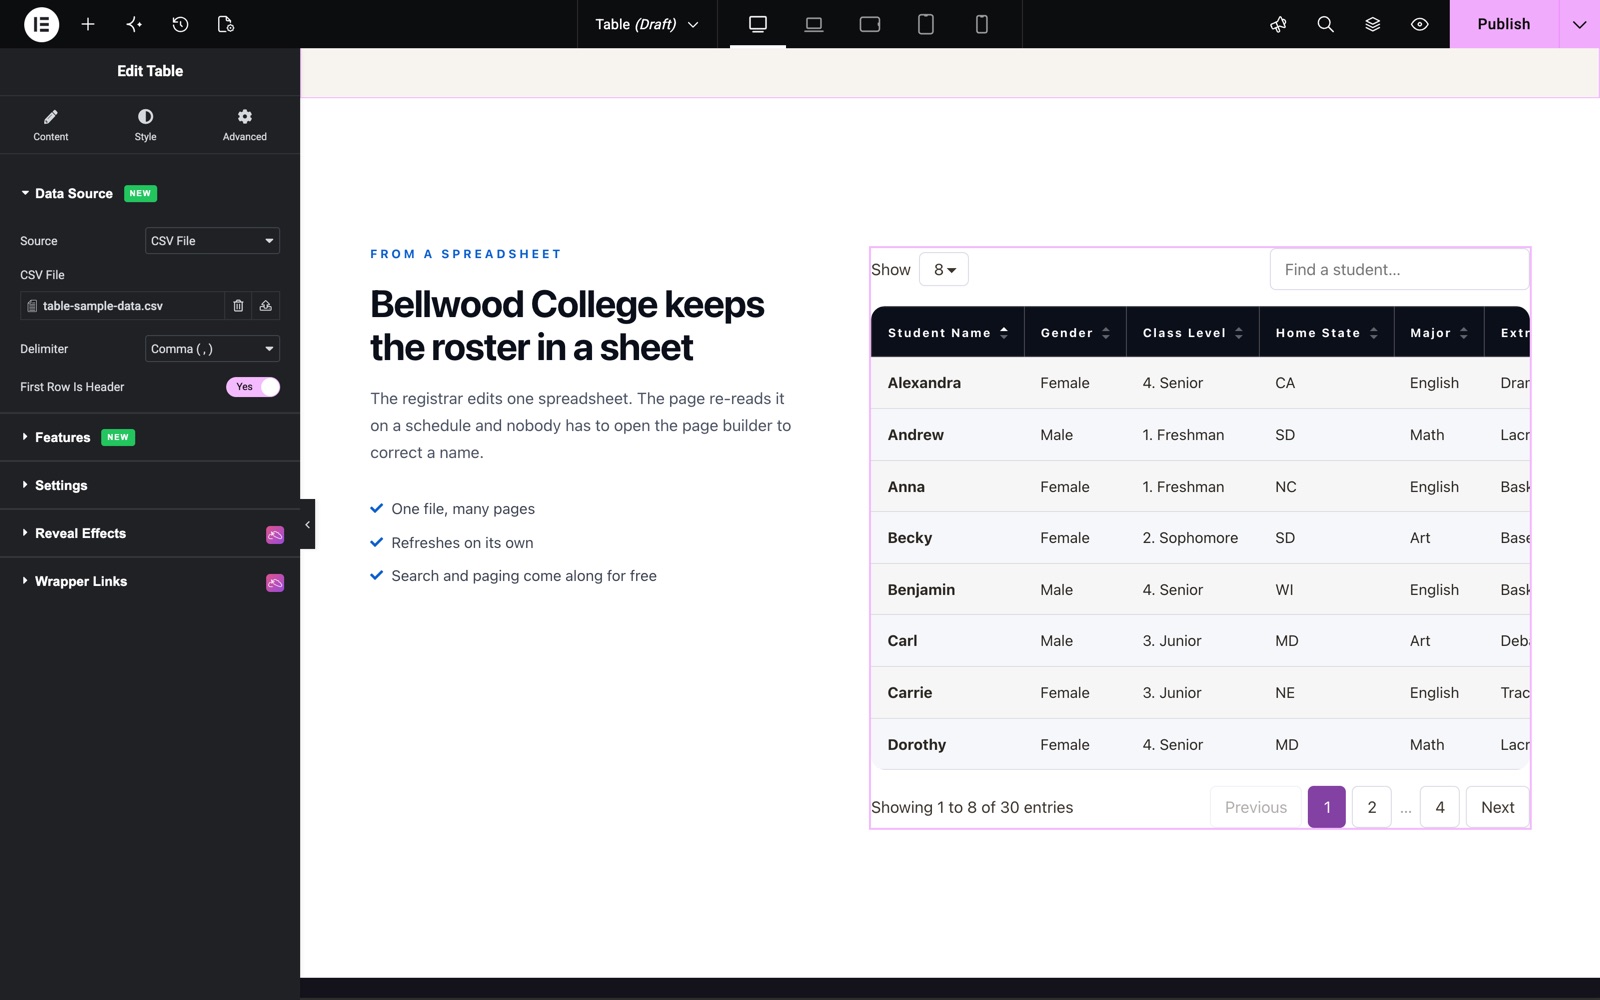Click the Publish button
This screenshot has height=1000, width=1600.
(1504, 24)
